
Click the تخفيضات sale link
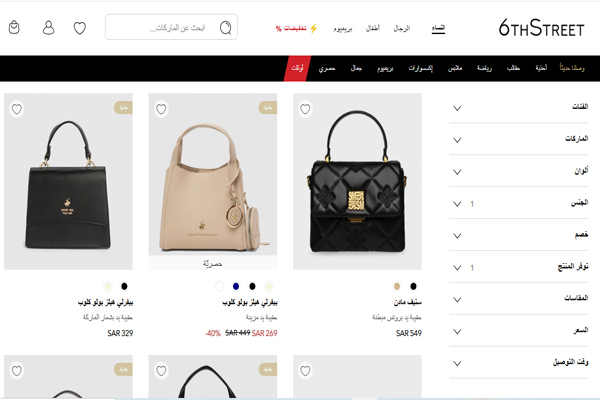point(291,28)
